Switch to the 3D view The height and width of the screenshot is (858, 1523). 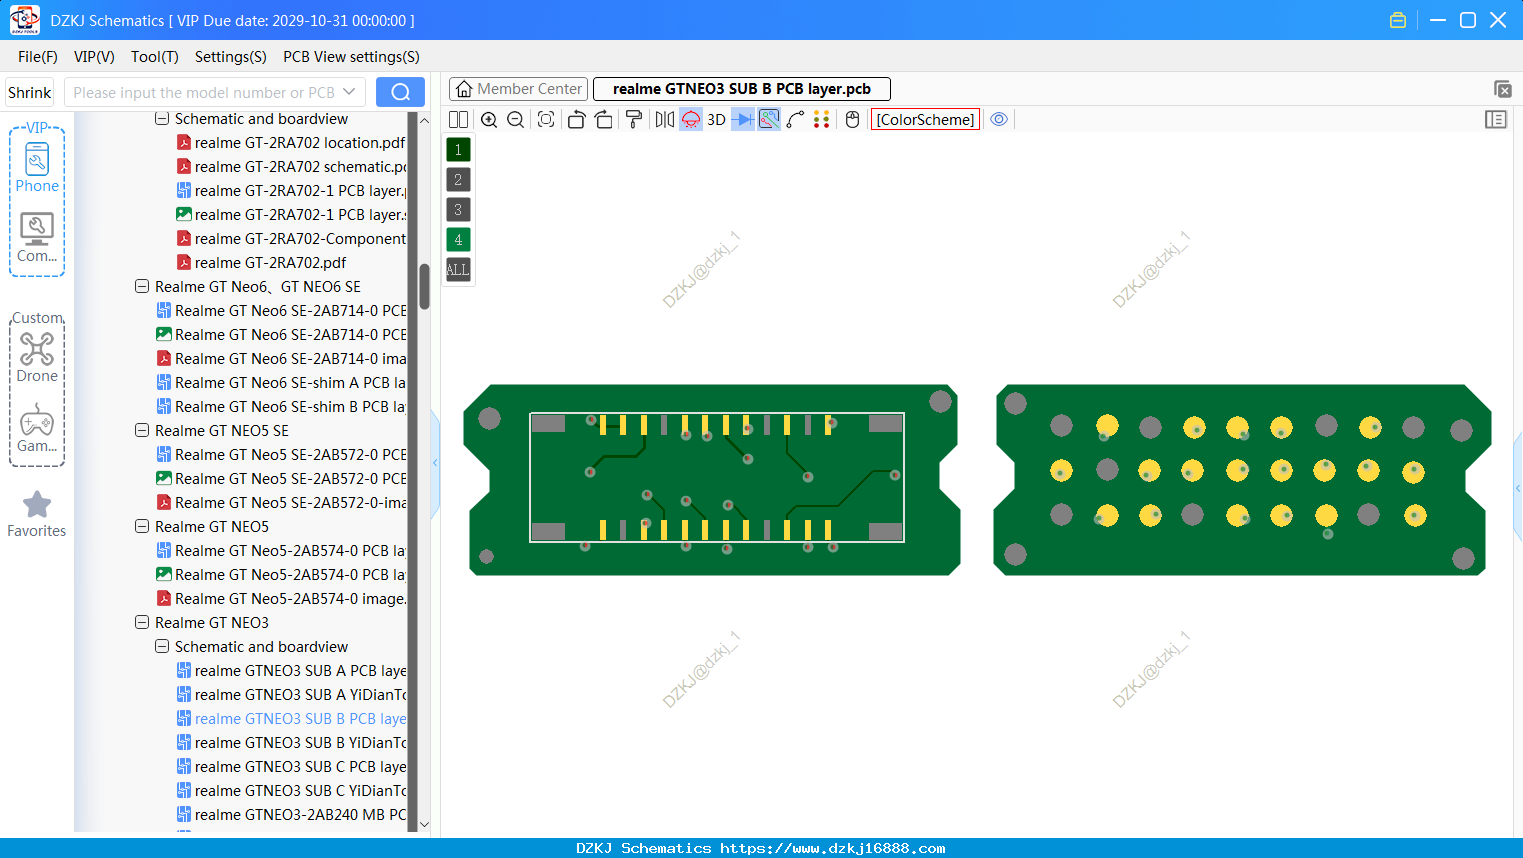tap(716, 120)
